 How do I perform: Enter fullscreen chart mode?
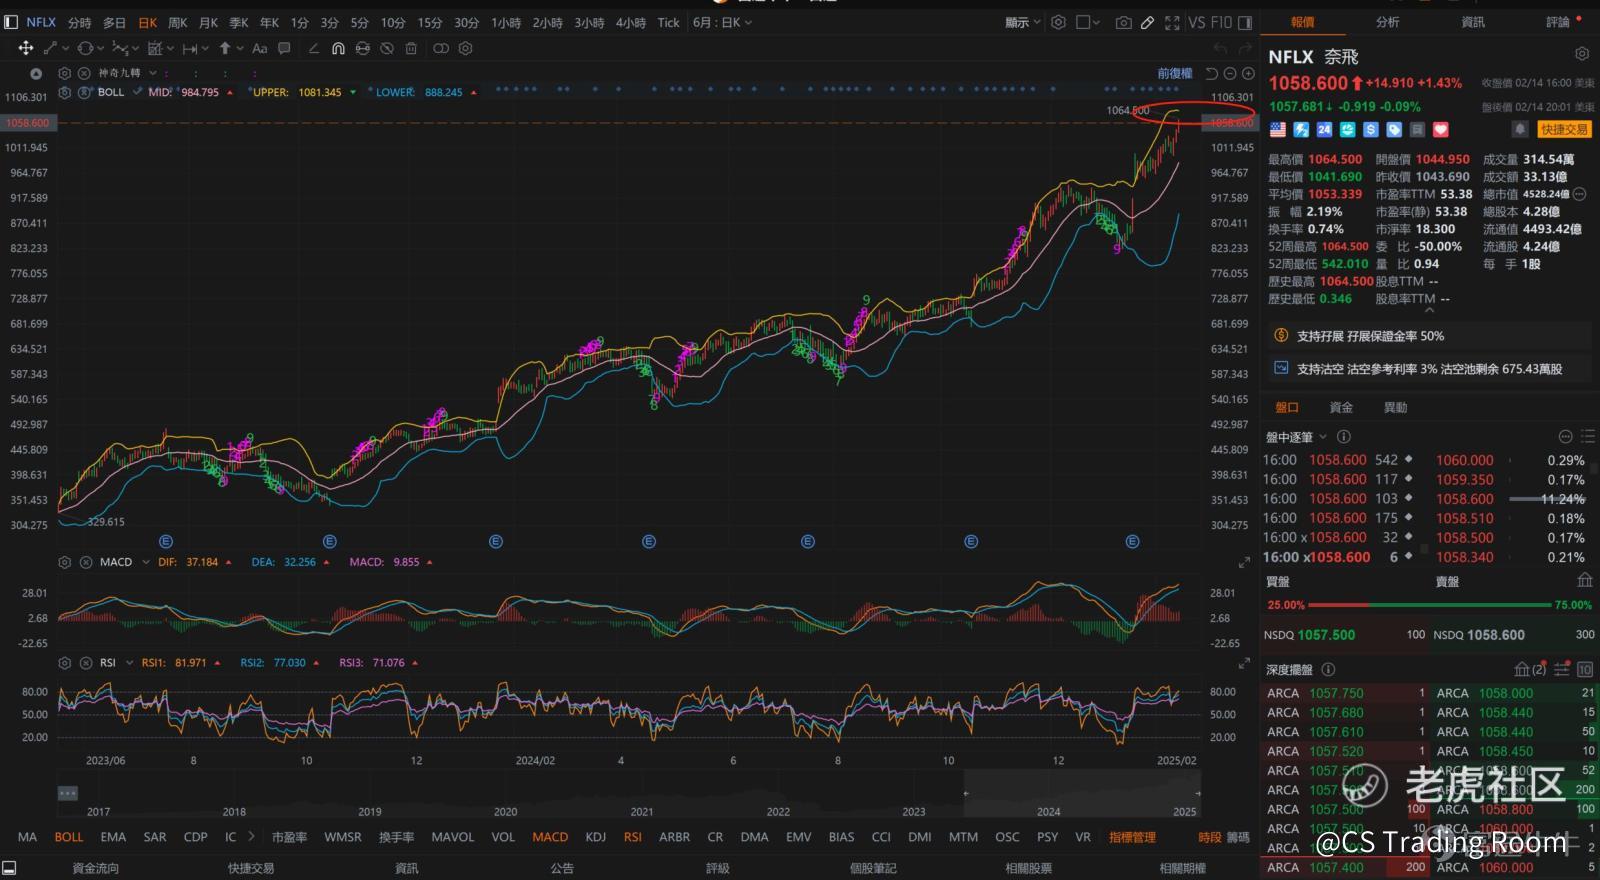coord(1172,22)
